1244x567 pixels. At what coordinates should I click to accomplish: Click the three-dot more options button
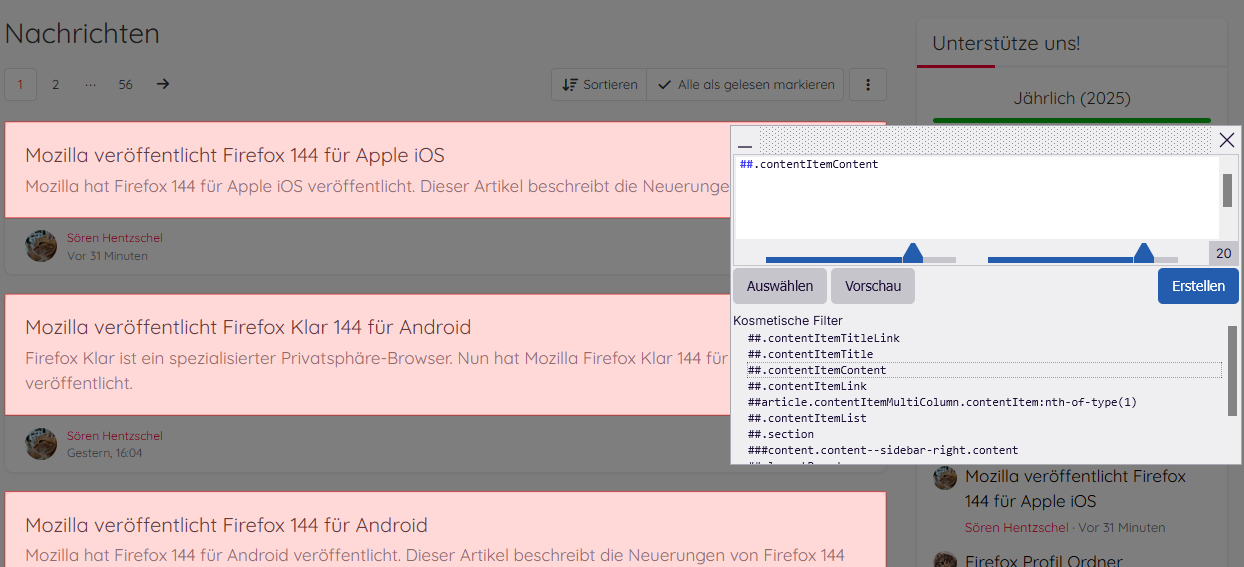tap(867, 85)
